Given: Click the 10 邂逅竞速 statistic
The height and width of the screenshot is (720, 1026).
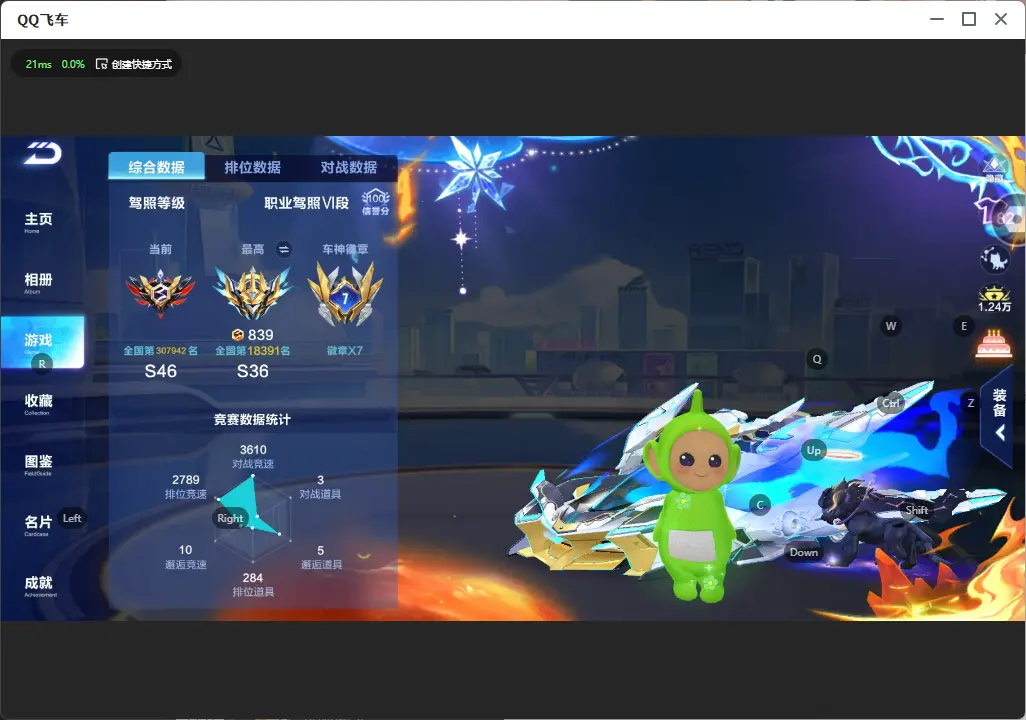Looking at the screenshot, I should click(186, 557).
